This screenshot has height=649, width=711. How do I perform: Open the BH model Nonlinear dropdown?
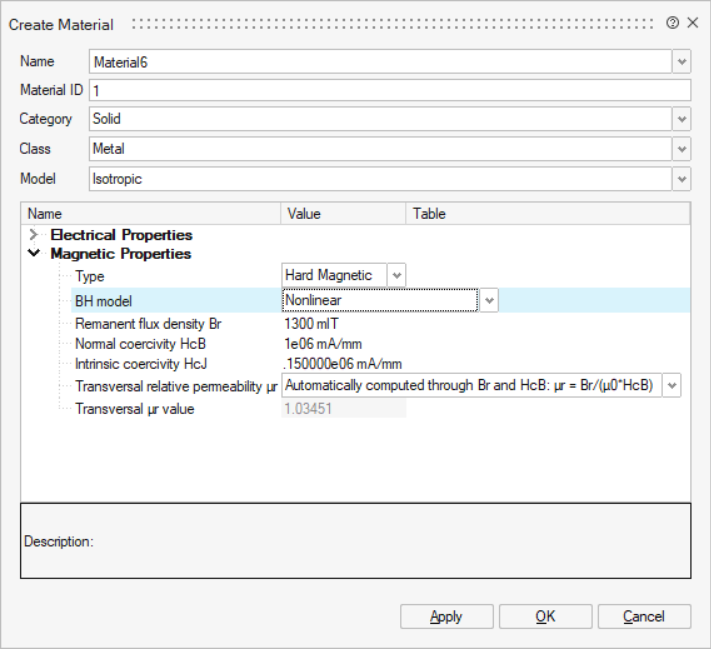[489, 300]
